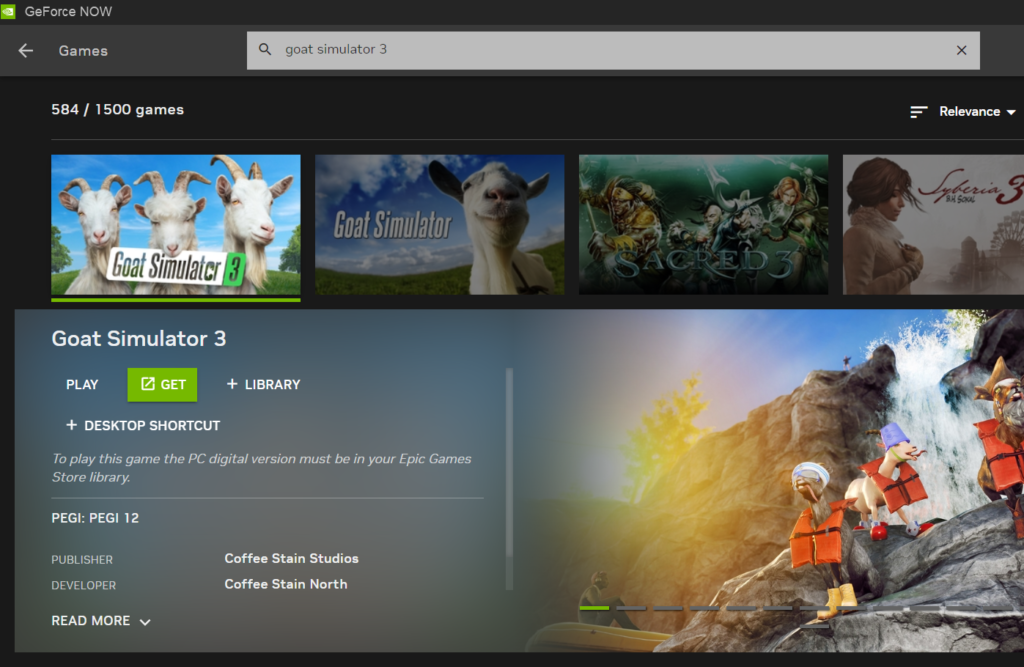Click the green GET button

click(162, 384)
